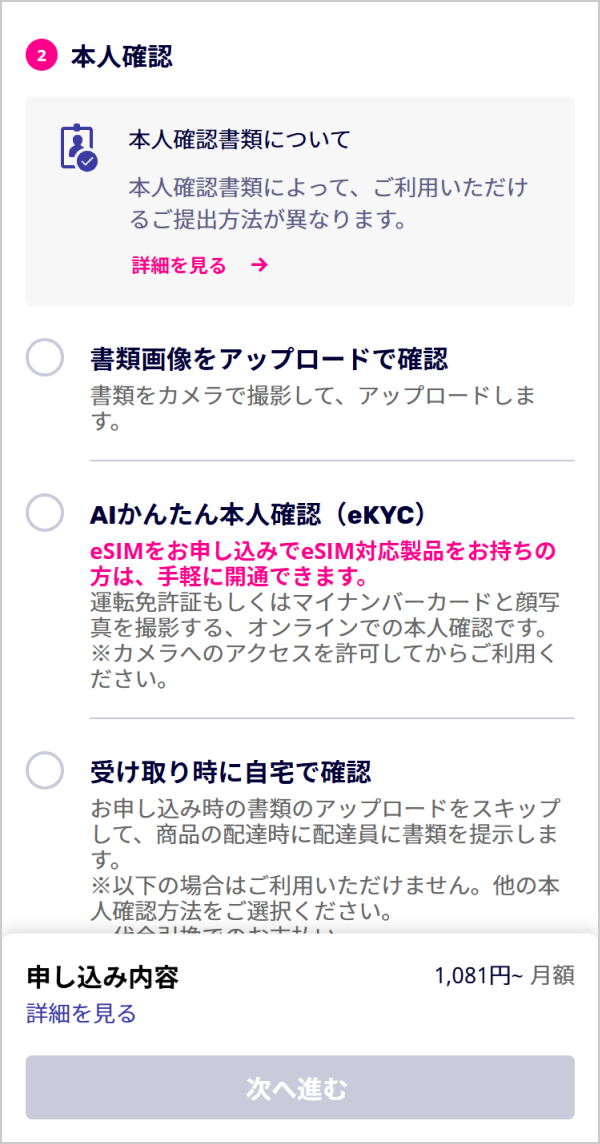The width and height of the screenshot is (600, 1144).
Task: Click the 受け取り時に自宅で確認 option title
Action: [230, 771]
